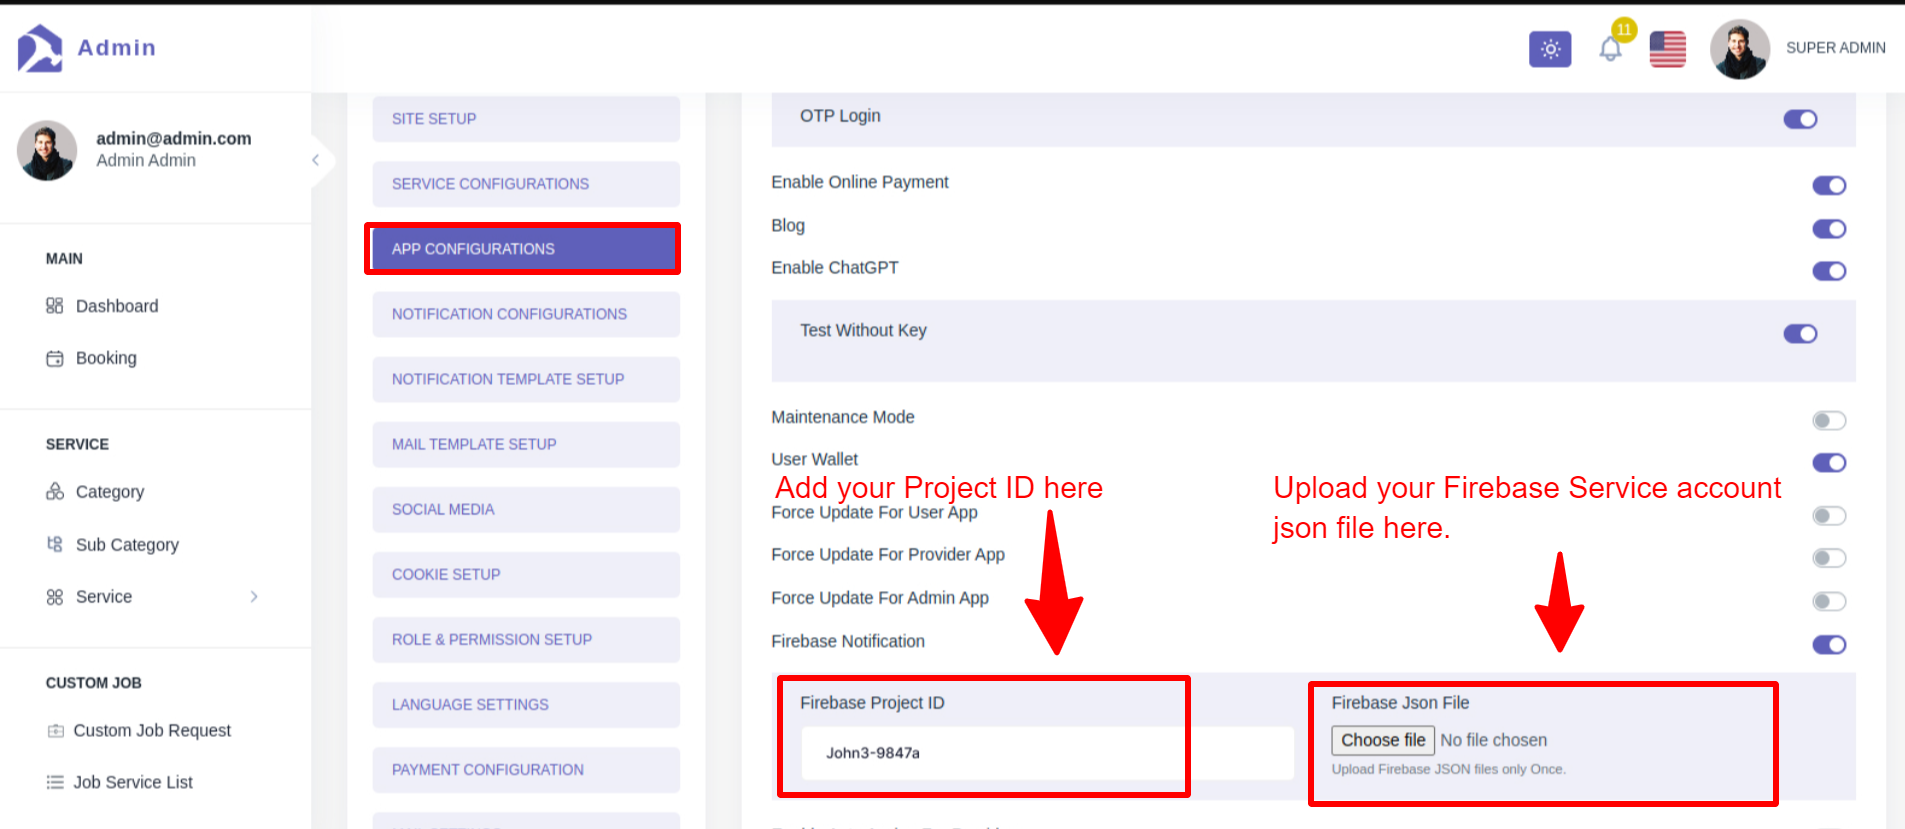
Task: Collapse sidebar with the chevron arrow
Action: [316, 160]
